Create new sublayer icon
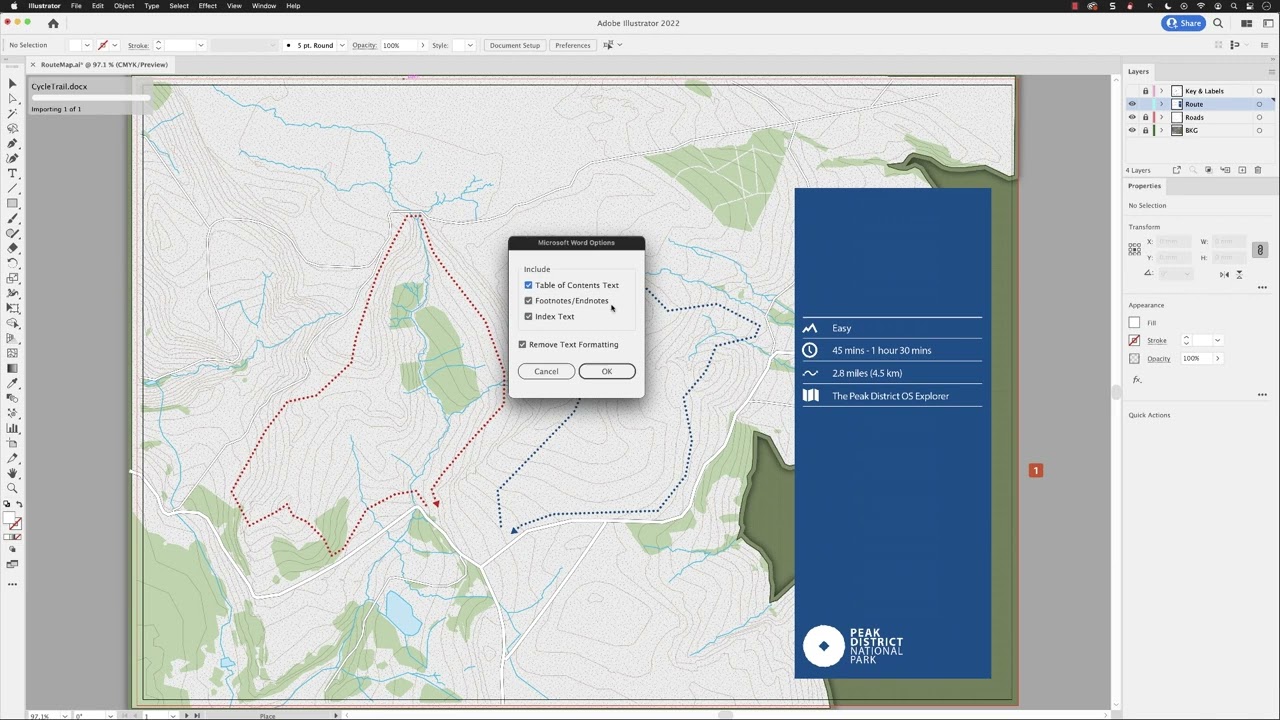The image size is (1280, 720). coord(1225,170)
